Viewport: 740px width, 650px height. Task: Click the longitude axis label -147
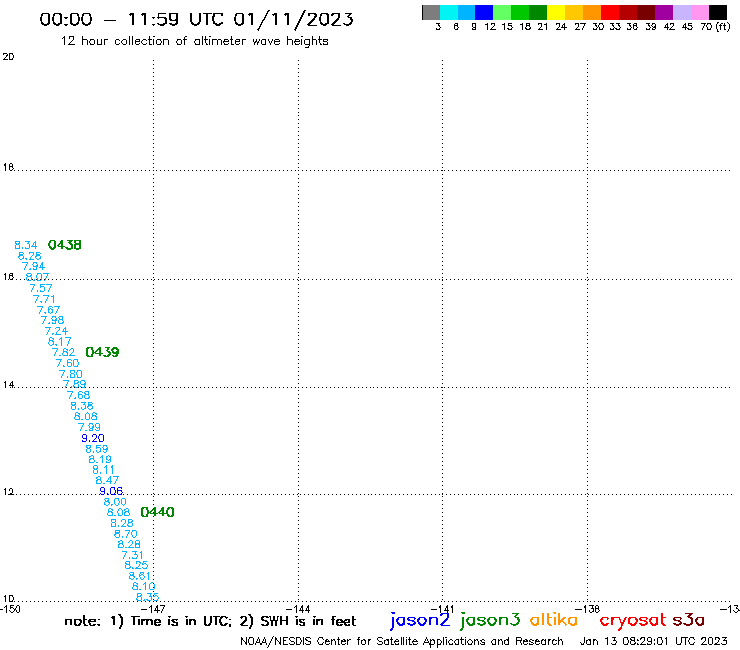153,609
